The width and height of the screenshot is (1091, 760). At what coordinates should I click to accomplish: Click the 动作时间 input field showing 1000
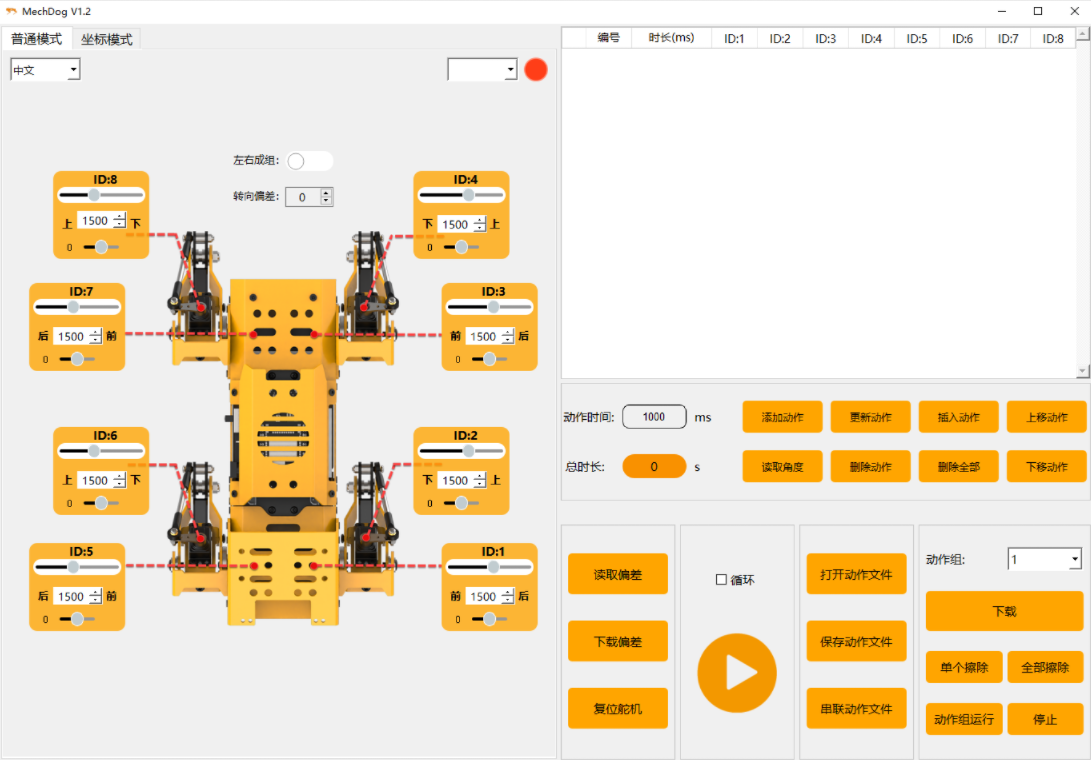[654, 417]
